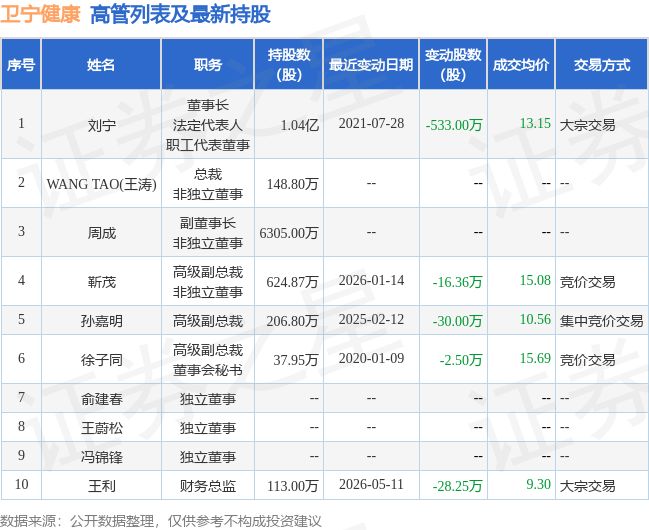The image size is (649, 530).
Task: Click the change value -533.00万
Action: 454,125
